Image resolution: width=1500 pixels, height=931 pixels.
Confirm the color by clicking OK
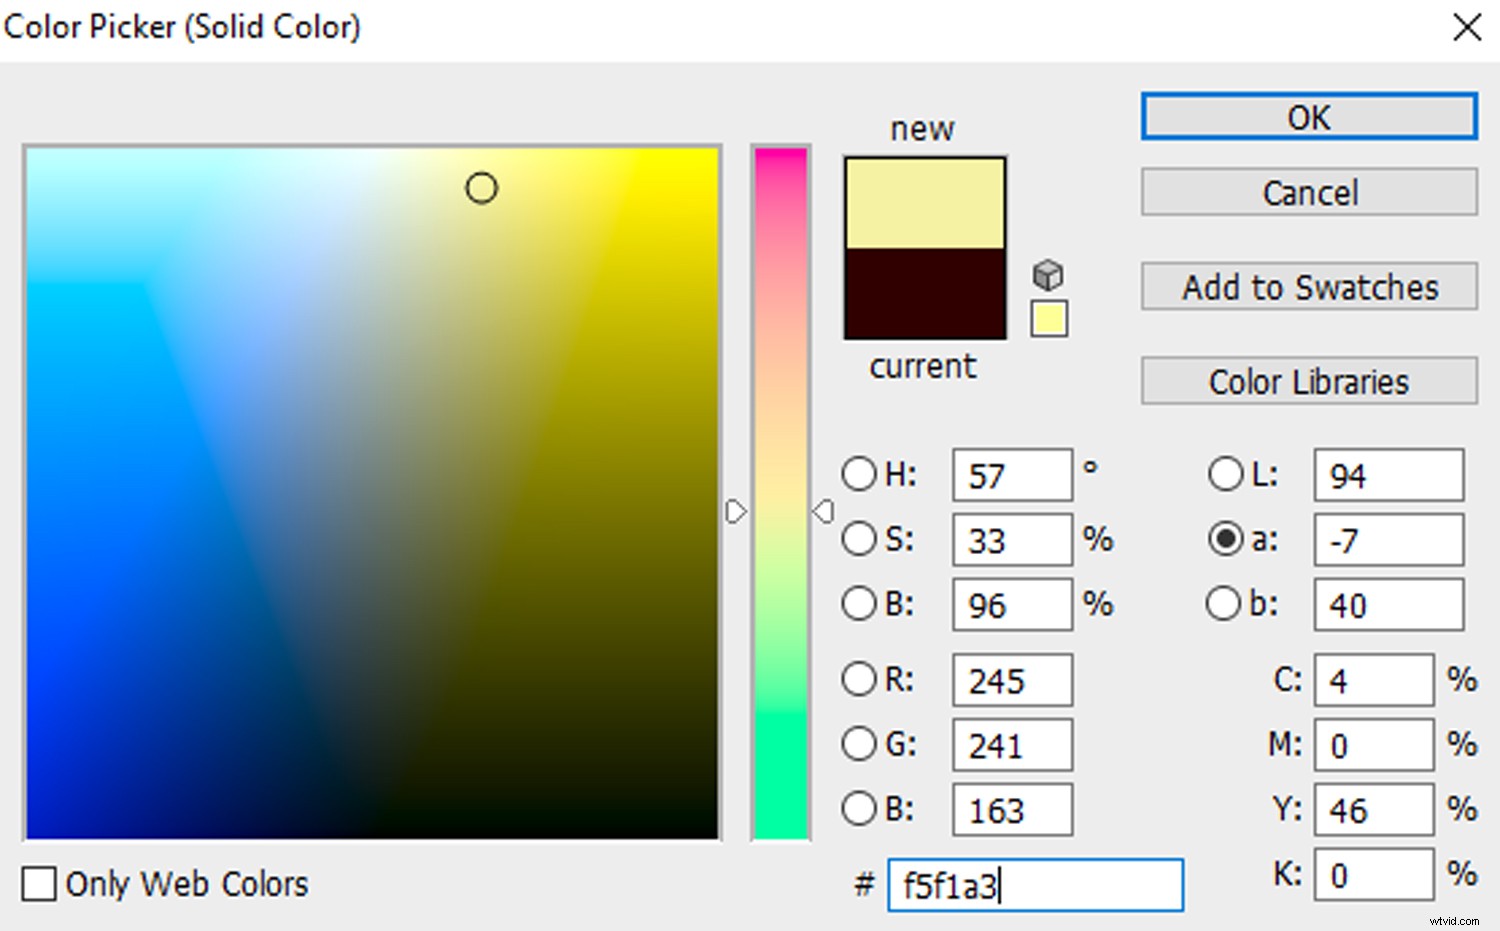[x=1308, y=117]
